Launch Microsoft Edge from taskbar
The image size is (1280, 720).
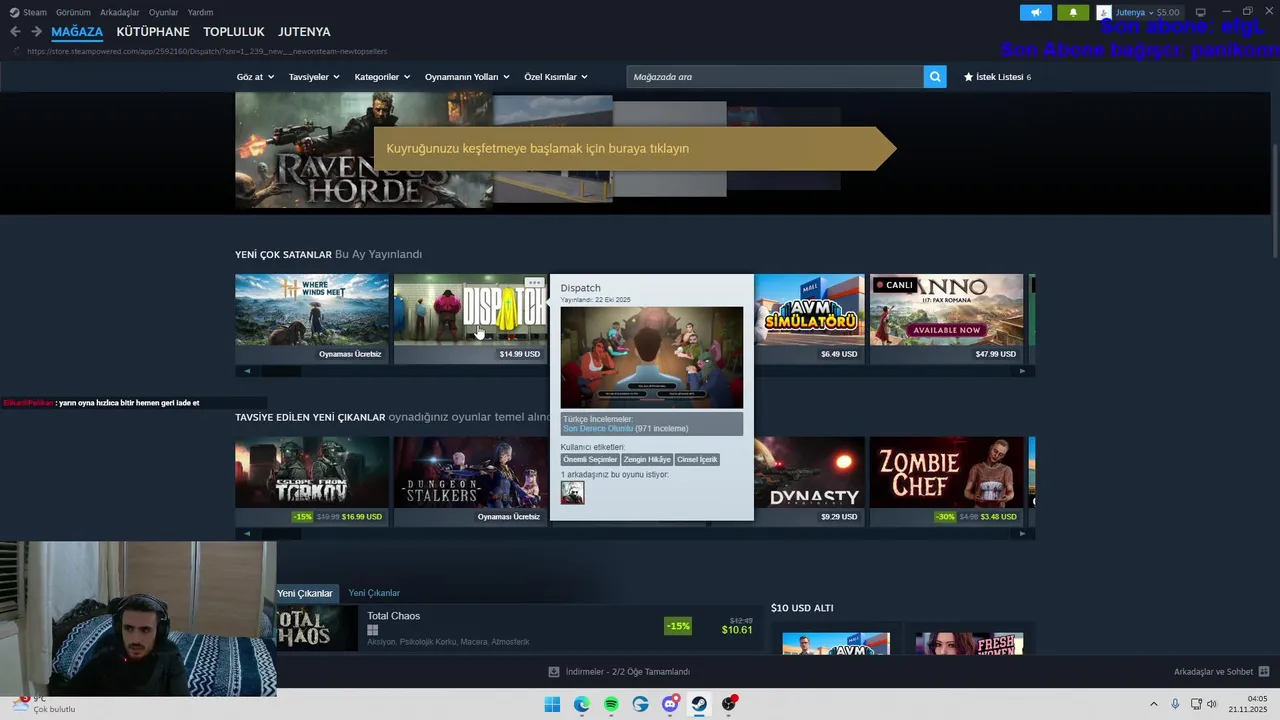coord(582,704)
